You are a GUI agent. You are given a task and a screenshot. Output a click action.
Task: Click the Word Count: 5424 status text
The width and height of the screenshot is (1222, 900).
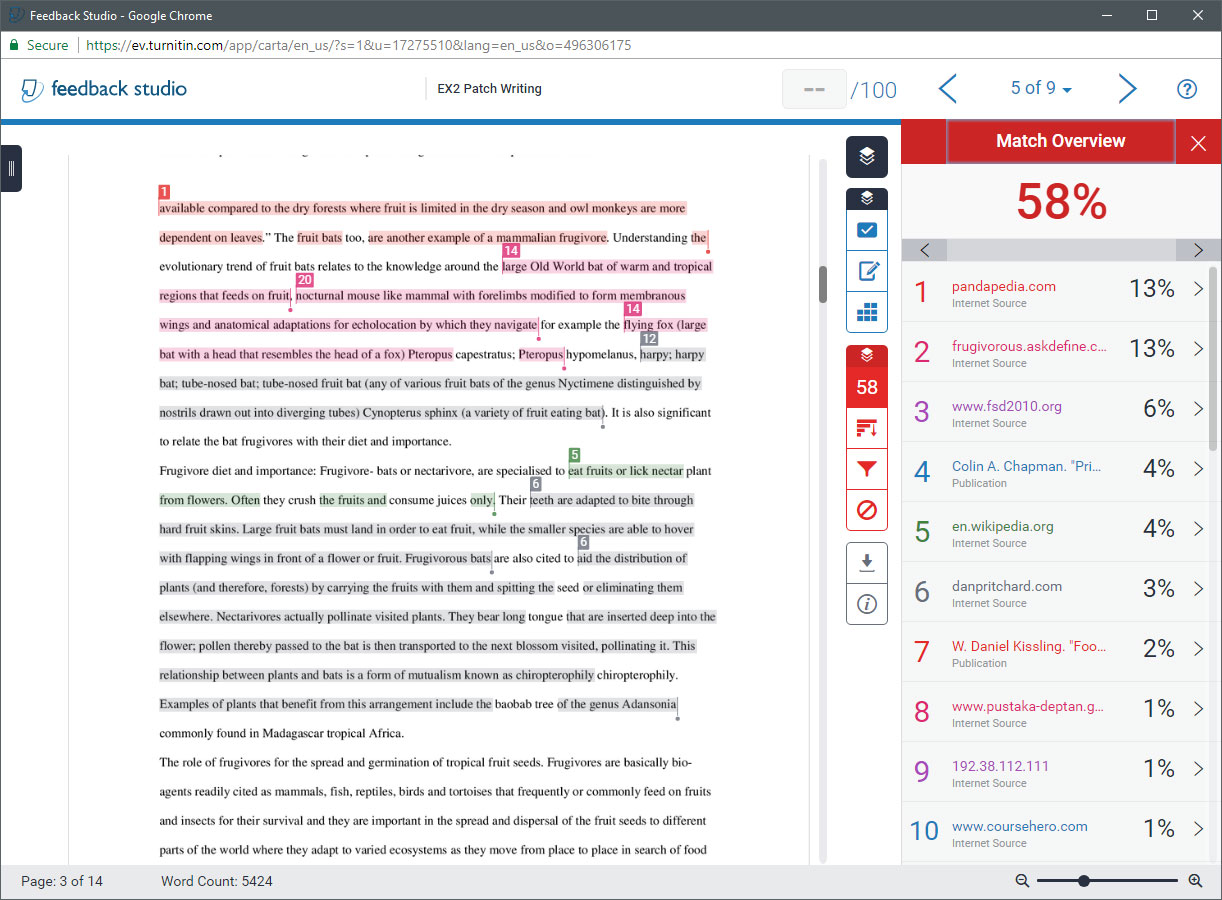pos(217,881)
